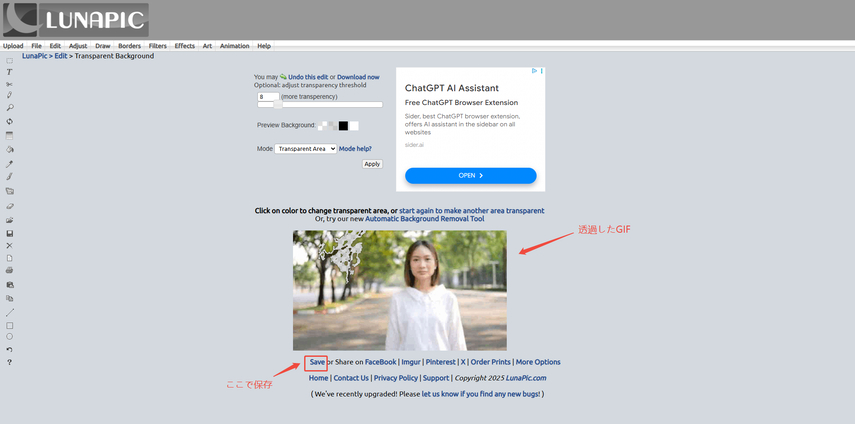Select the circle shape tool
The width and height of the screenshot is (855, 424).
click(x=9, y=337)
